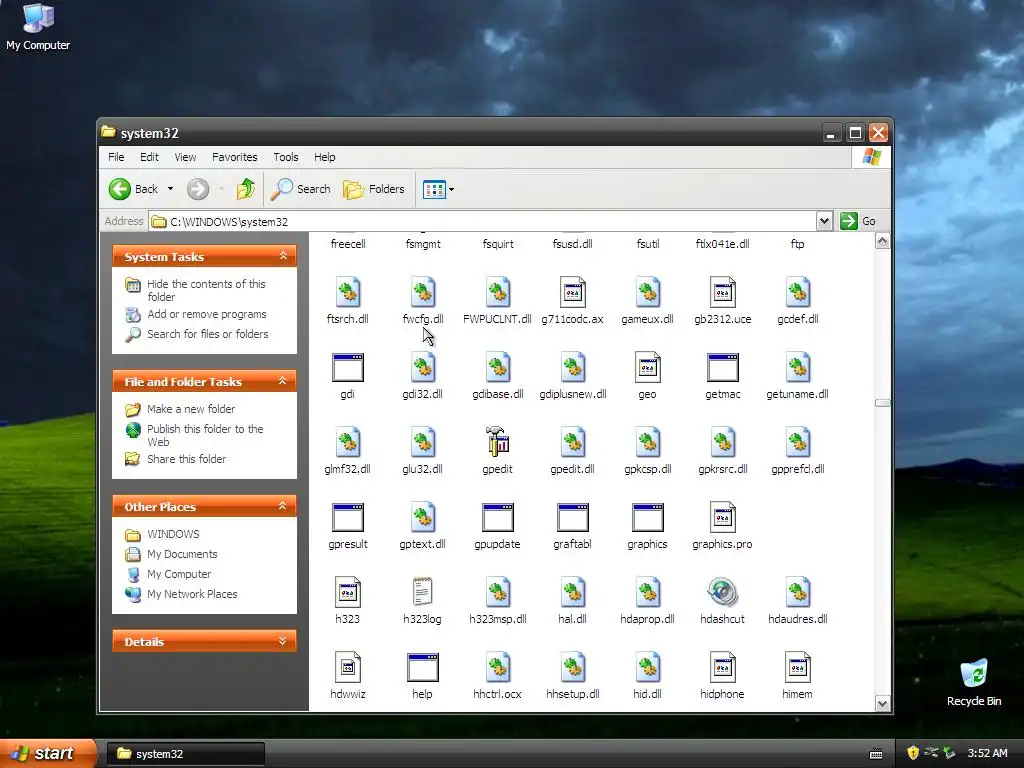The height and width of the screenshot is (768, 1024).
Task: Select the gpresult application icon
Action: pyautogui.click(x=347, y=517)
